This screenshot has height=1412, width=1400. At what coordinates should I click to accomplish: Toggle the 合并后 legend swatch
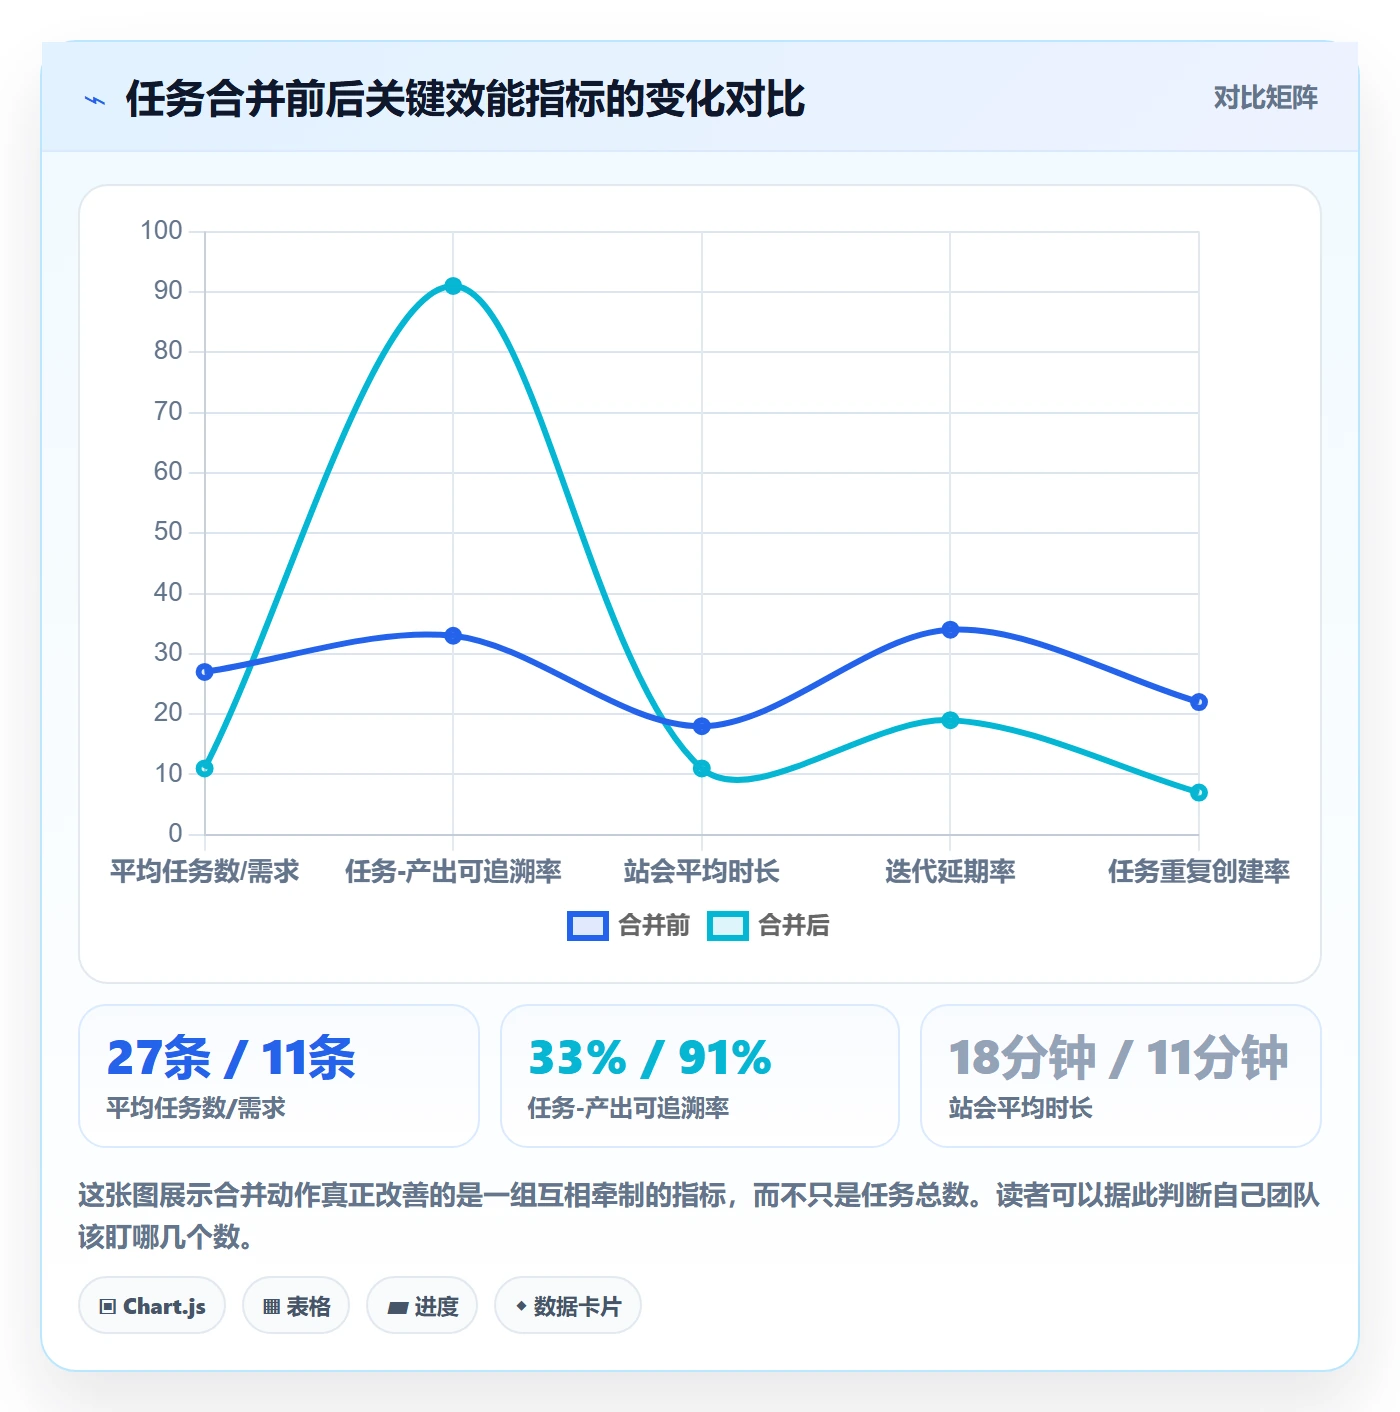click(727, 926)
